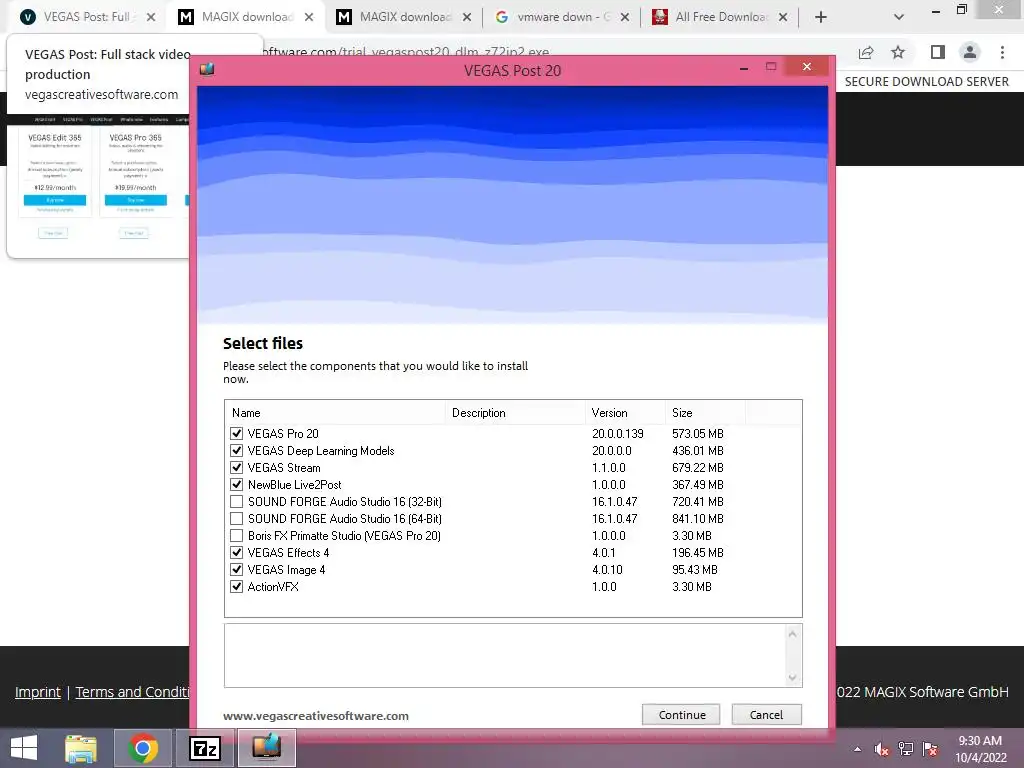Click the Description column header
The image size is (1024, 768).
(515, 413)
